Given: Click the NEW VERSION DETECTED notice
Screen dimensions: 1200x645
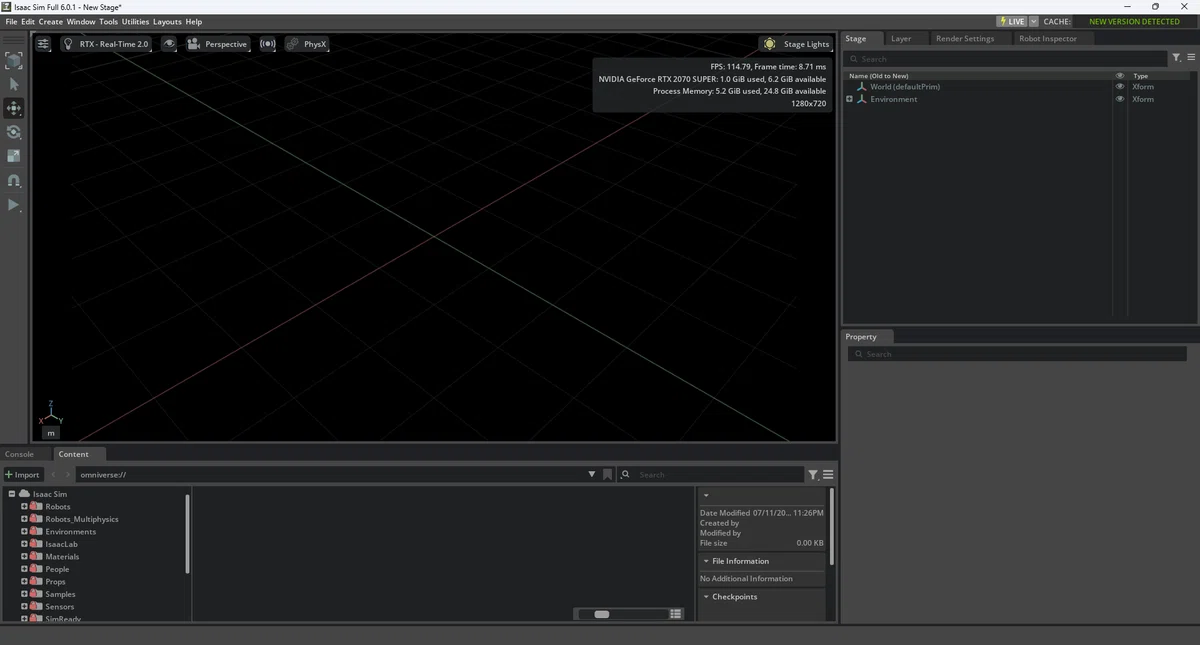Looking at the screenshot, I should pyautogui.click(x=1134, y=21).
